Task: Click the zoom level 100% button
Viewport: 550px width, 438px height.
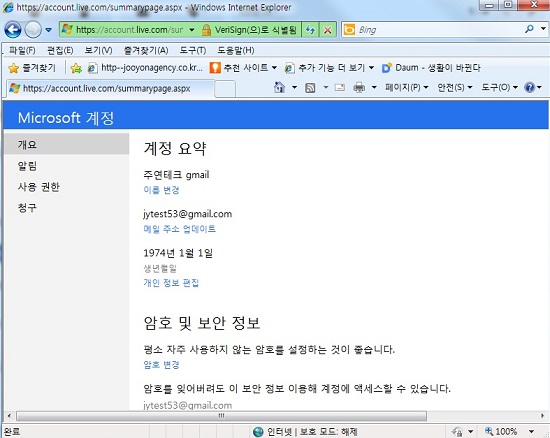Action: [501, 431]
